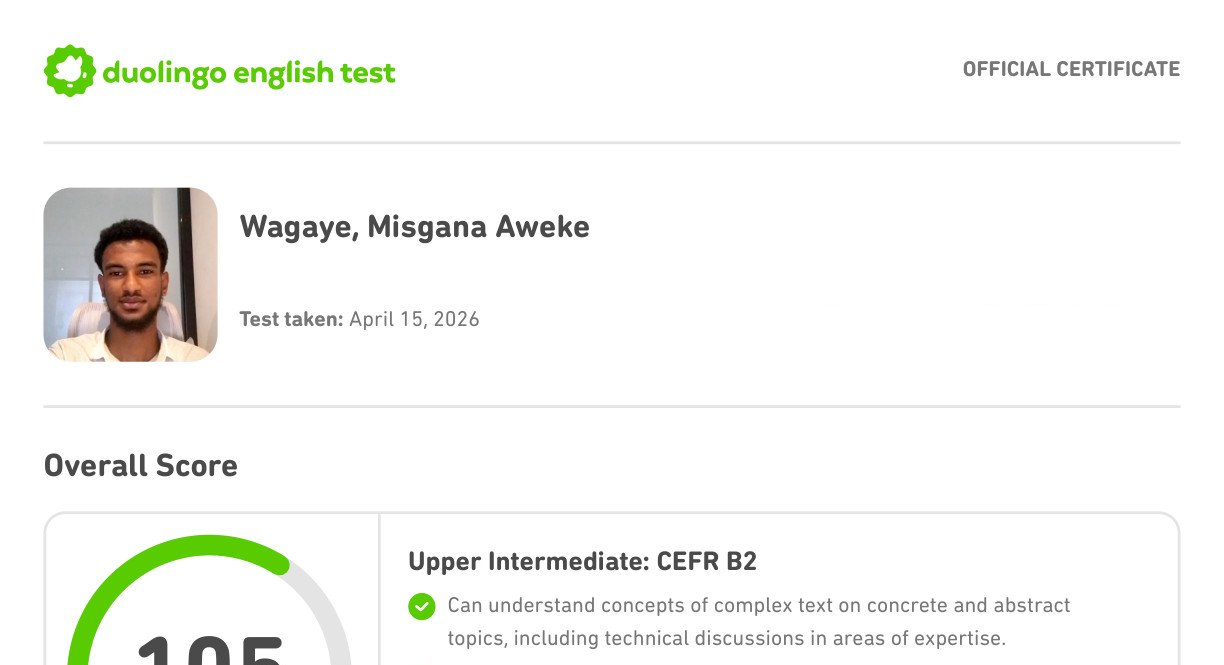The width and height of the screenshot is (1224, 665).
Task: Click the green checkmark beside the B2 description
Action: (422, 606)
